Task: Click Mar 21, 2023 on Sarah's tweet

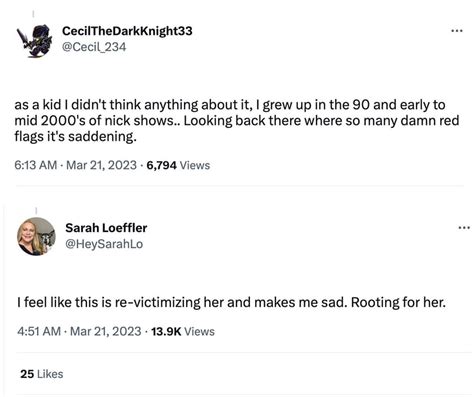Action: (106, 331)
